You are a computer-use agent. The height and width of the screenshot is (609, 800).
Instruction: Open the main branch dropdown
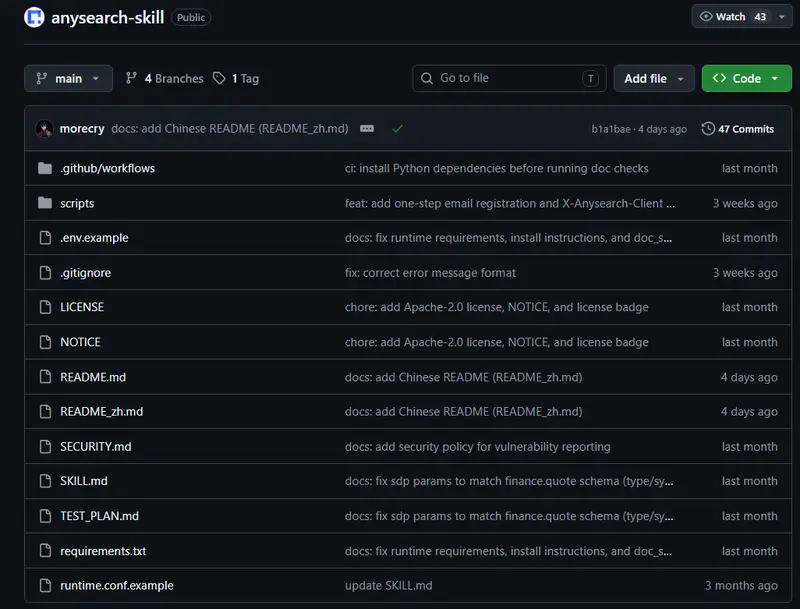68,78
